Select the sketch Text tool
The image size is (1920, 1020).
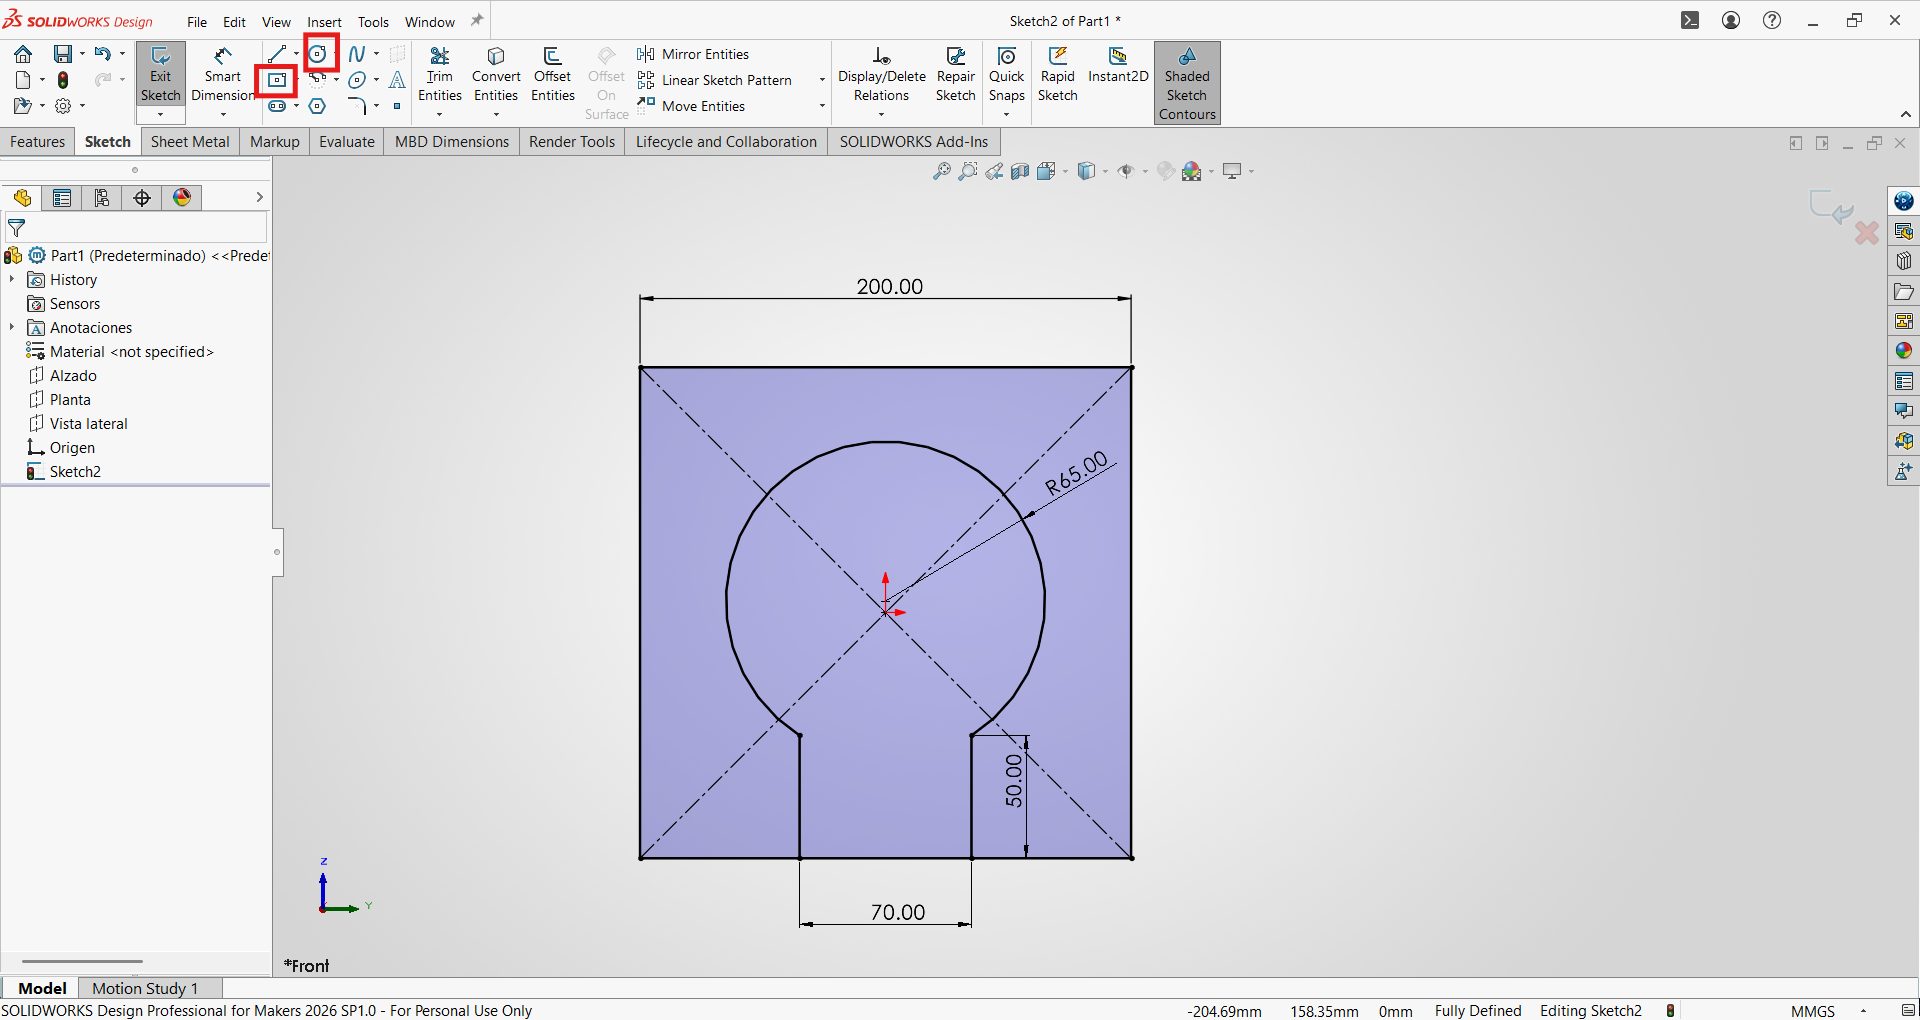(397, 80)
